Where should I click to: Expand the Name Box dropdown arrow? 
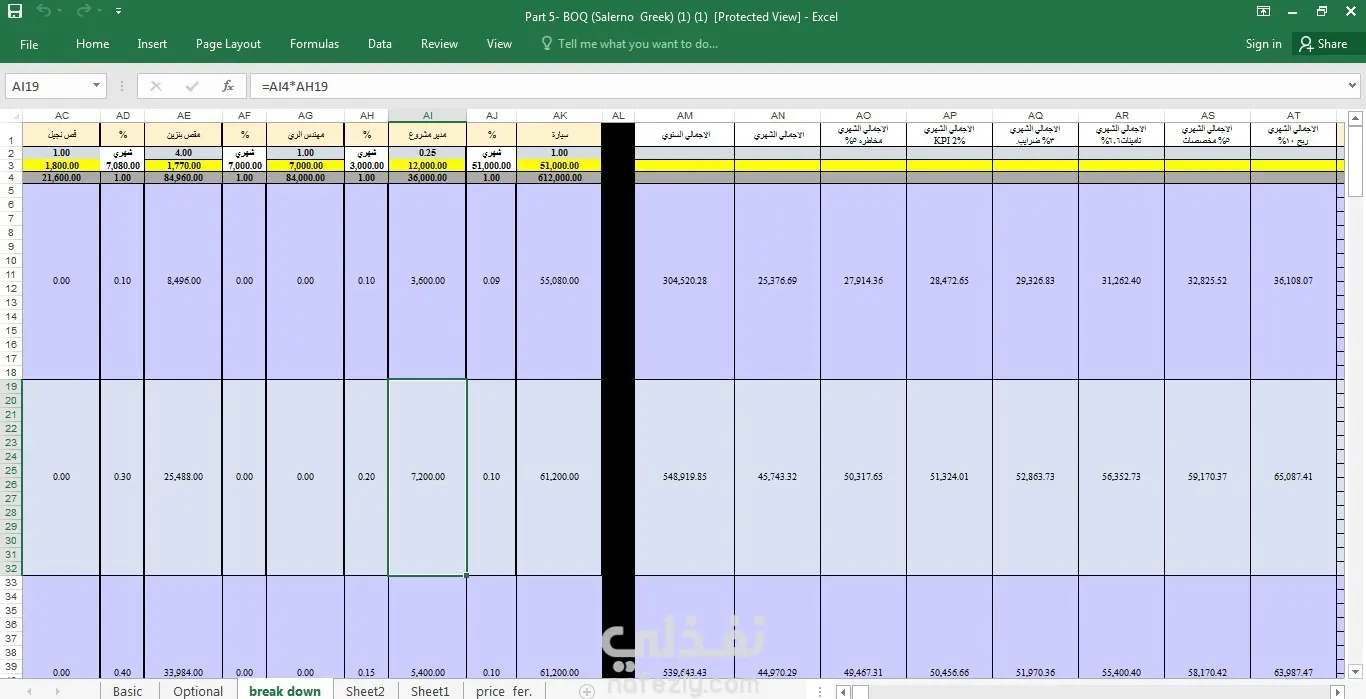(x=97, y=86)
